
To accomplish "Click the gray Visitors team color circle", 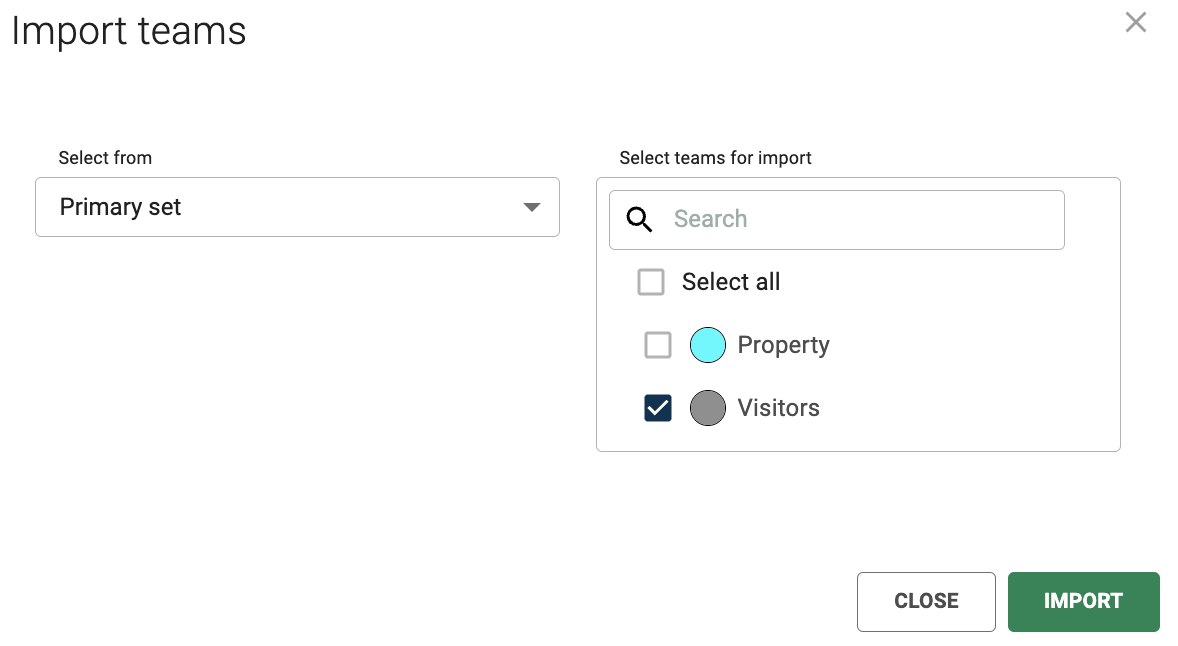I will click(708, 408).
